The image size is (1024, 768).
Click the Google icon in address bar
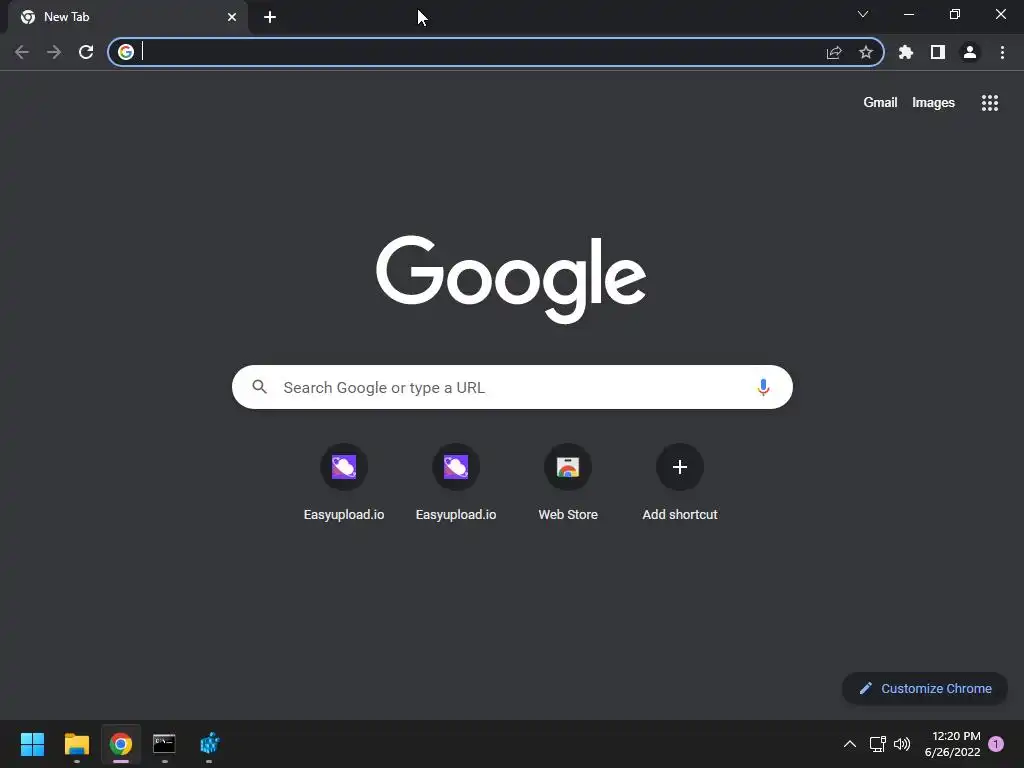(126, 52)
